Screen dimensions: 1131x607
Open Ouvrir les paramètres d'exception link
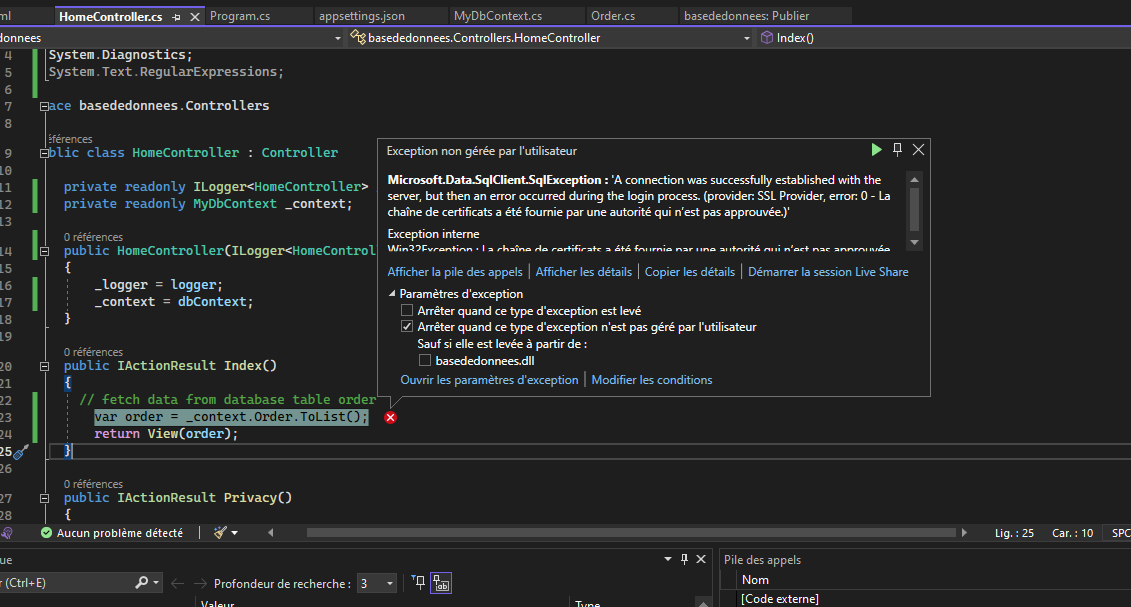pos(489,380)
